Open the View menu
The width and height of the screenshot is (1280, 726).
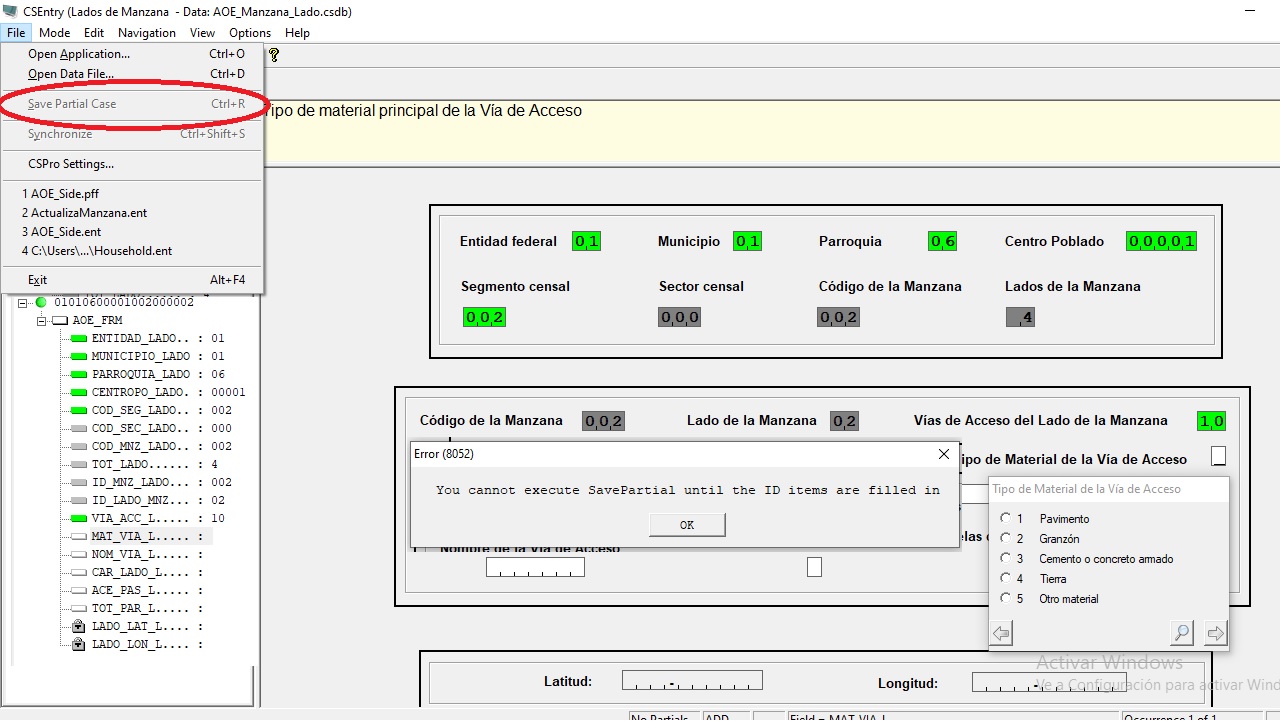tap(202, 32)
